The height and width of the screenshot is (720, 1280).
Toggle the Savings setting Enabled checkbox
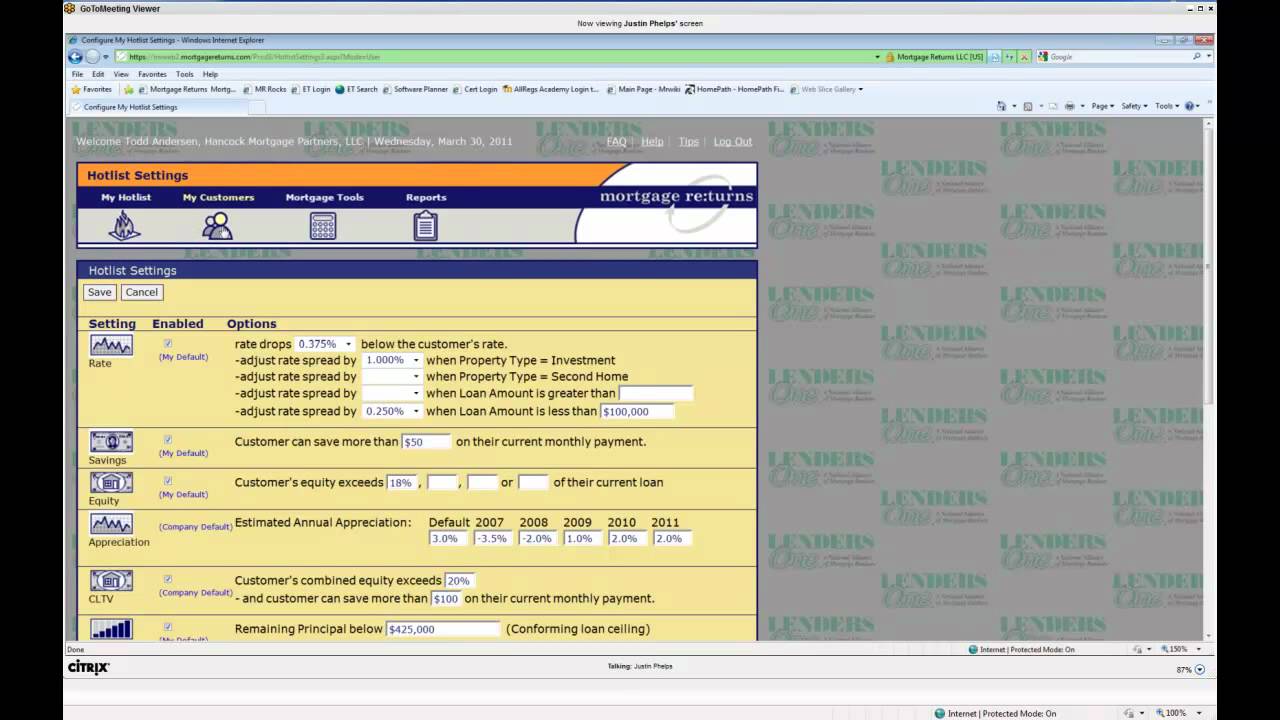pos(168,439)
